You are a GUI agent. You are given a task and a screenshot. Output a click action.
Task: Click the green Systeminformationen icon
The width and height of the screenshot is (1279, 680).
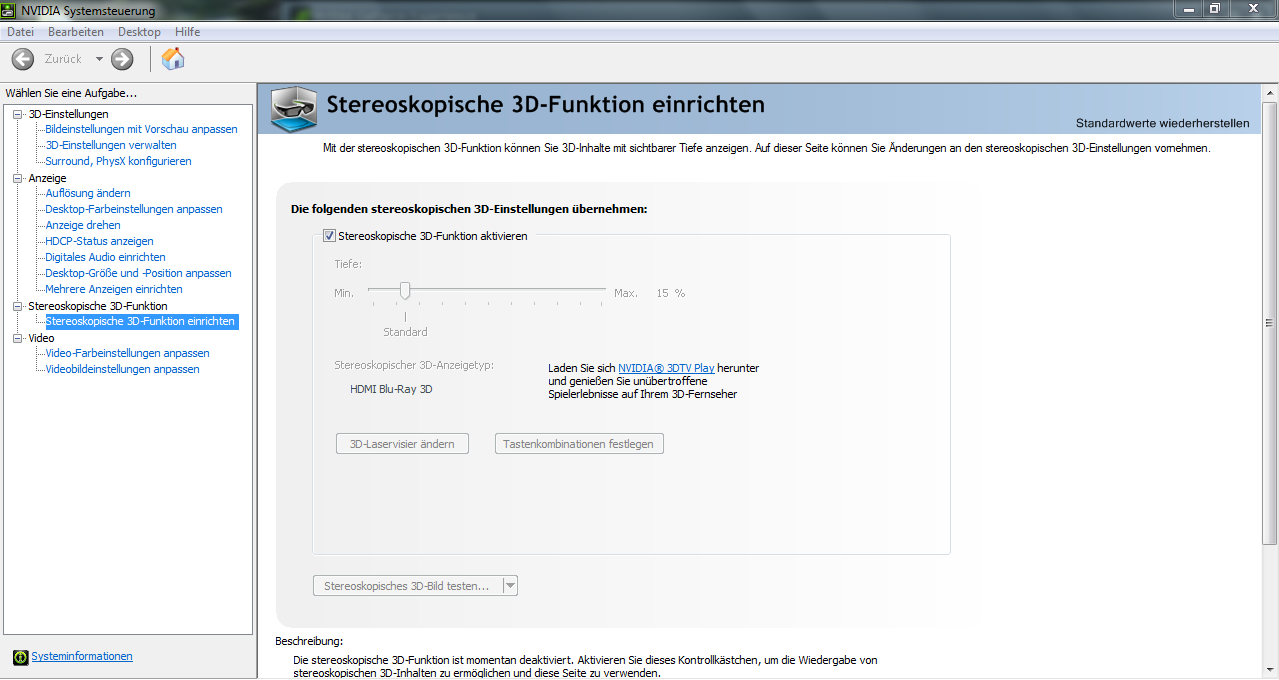(20, 657)
